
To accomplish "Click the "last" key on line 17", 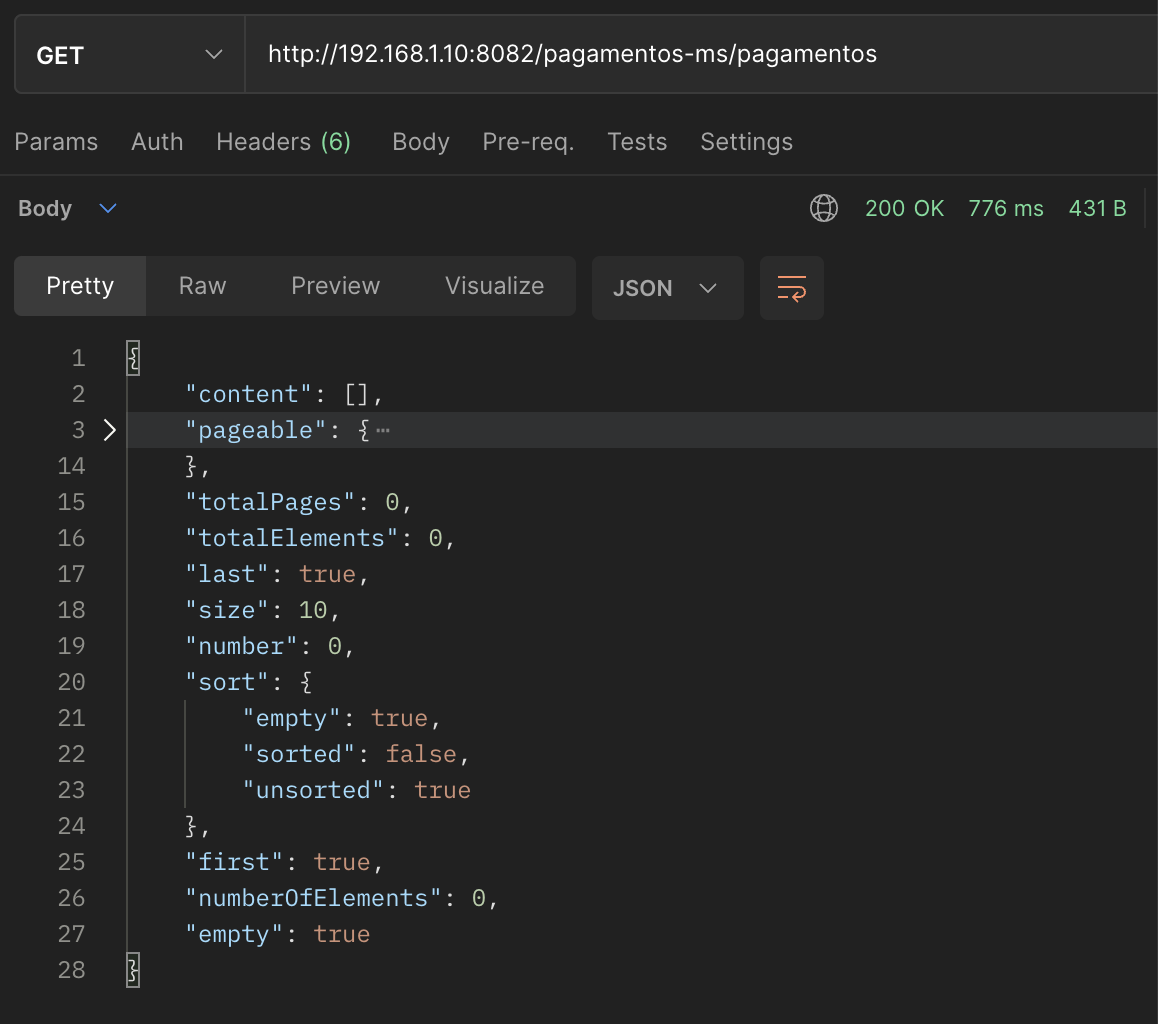I will (227, 574).
